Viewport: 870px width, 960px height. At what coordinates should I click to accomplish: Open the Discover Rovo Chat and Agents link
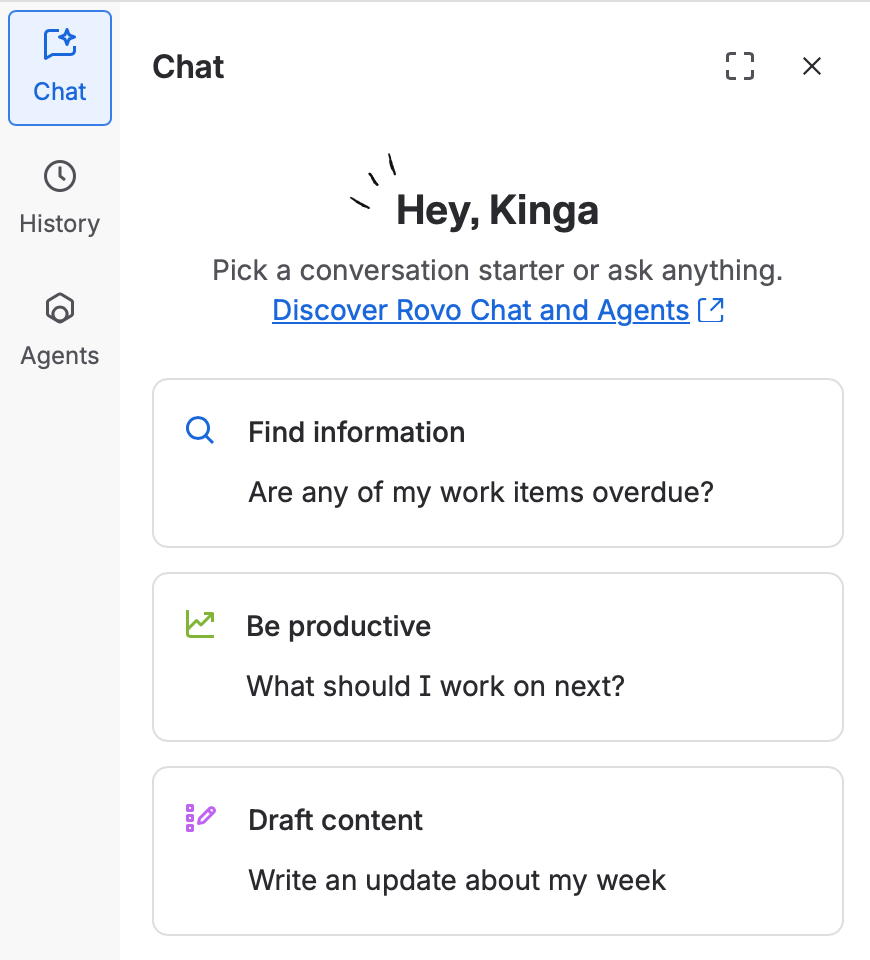pyautogui.click(x=480, y=310)
